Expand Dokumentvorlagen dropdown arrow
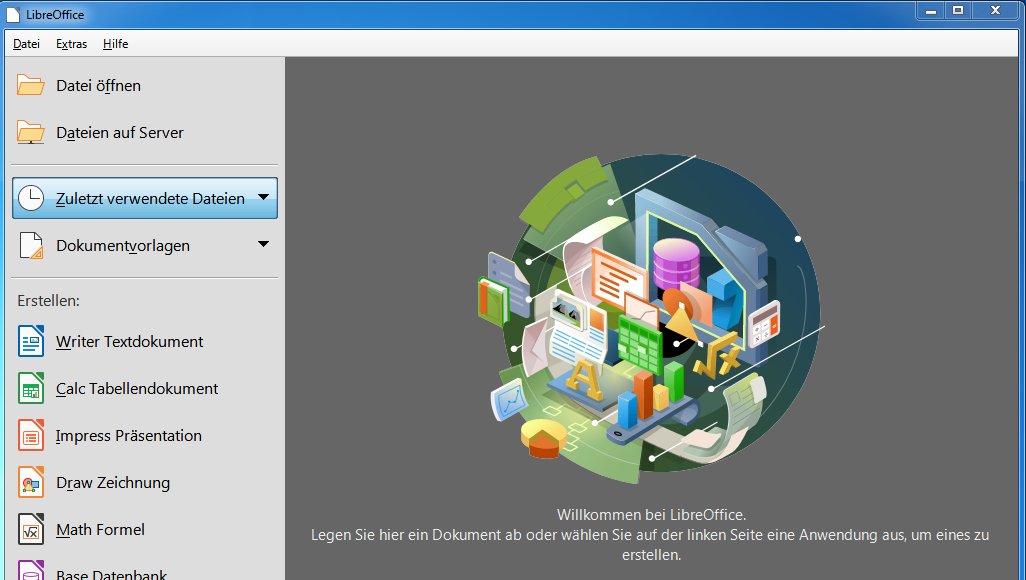The width and height of the screenshot is (1026, 580). click(263, 244)
